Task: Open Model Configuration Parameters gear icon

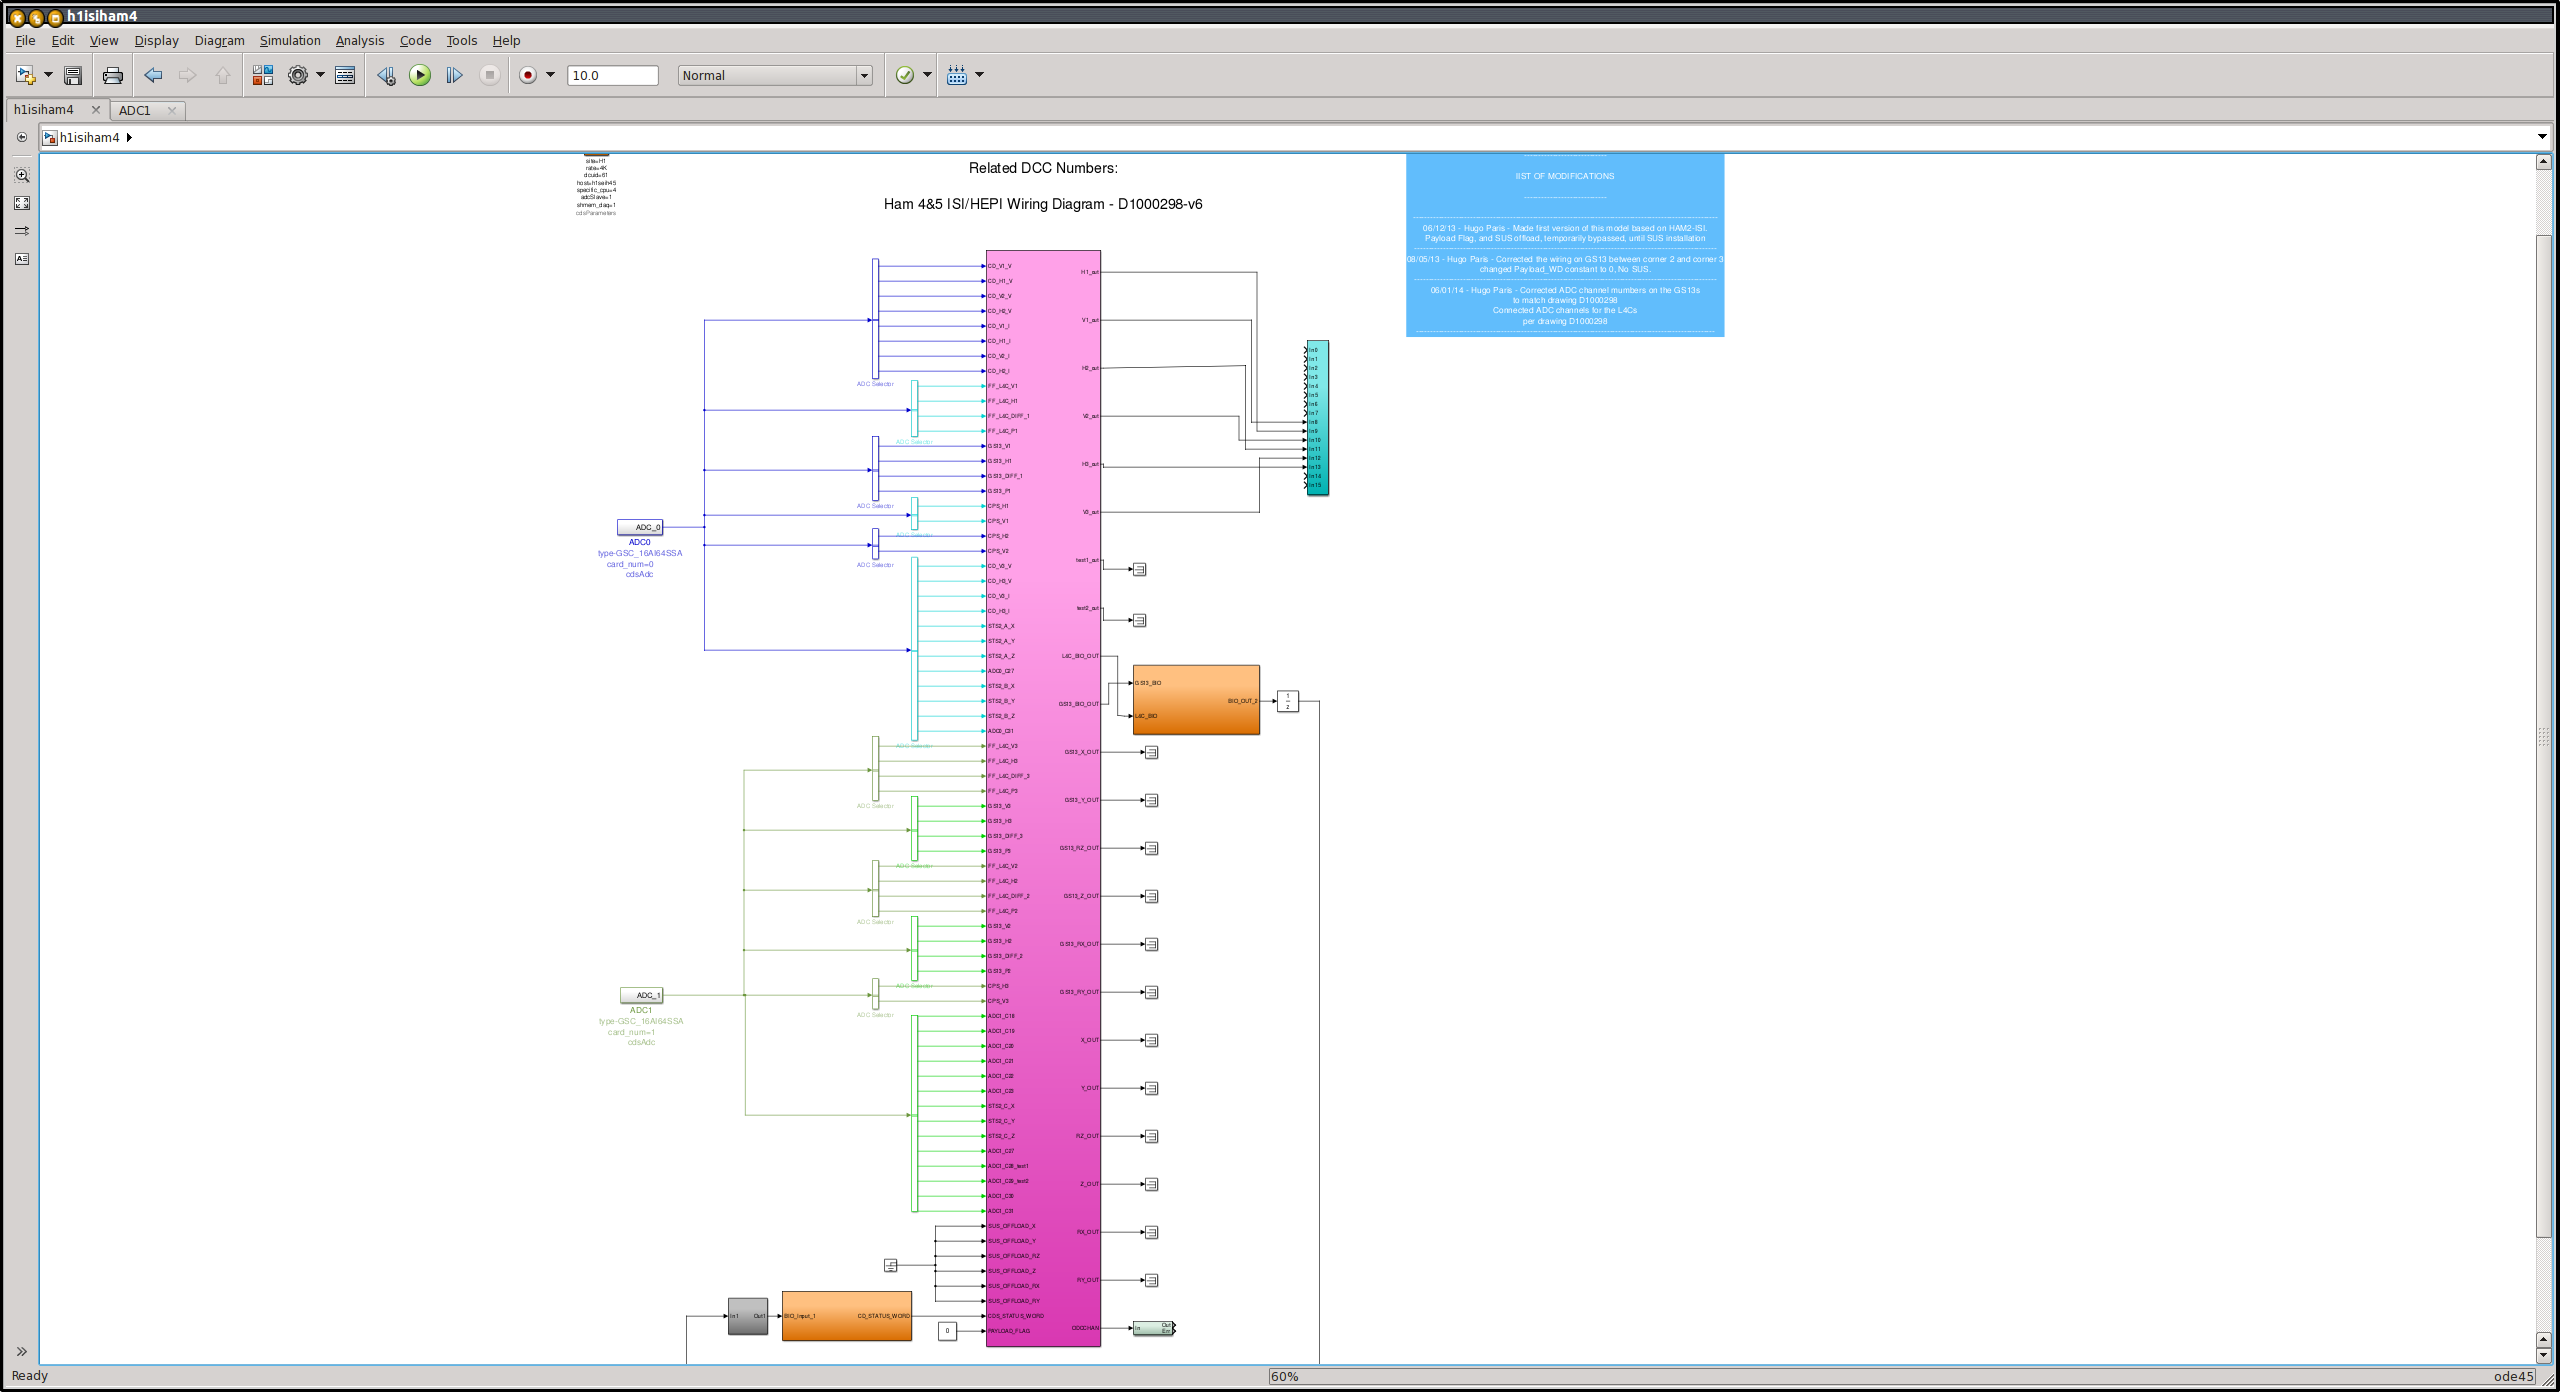Action: tap(298, 75)
